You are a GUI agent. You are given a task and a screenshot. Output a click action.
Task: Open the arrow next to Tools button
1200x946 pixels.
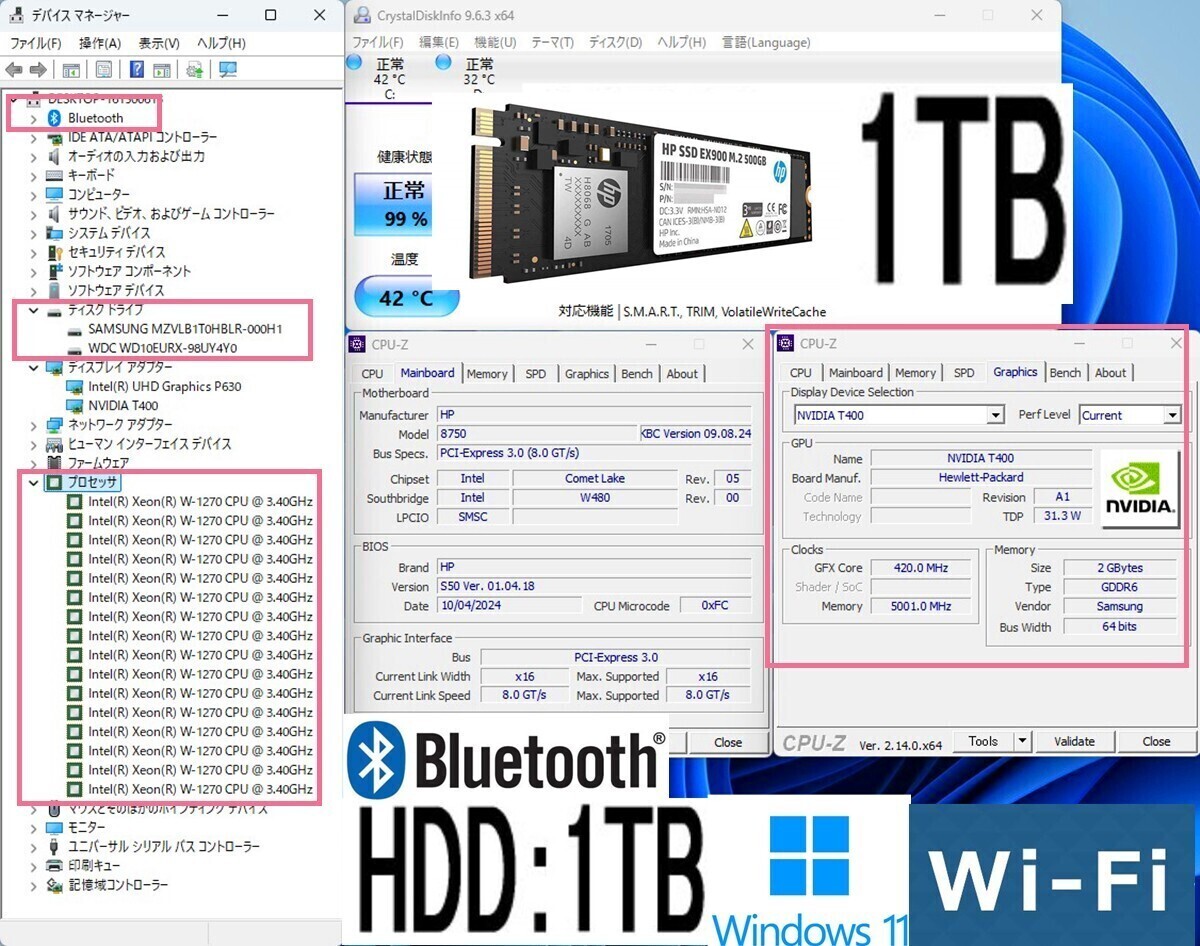1022,741
